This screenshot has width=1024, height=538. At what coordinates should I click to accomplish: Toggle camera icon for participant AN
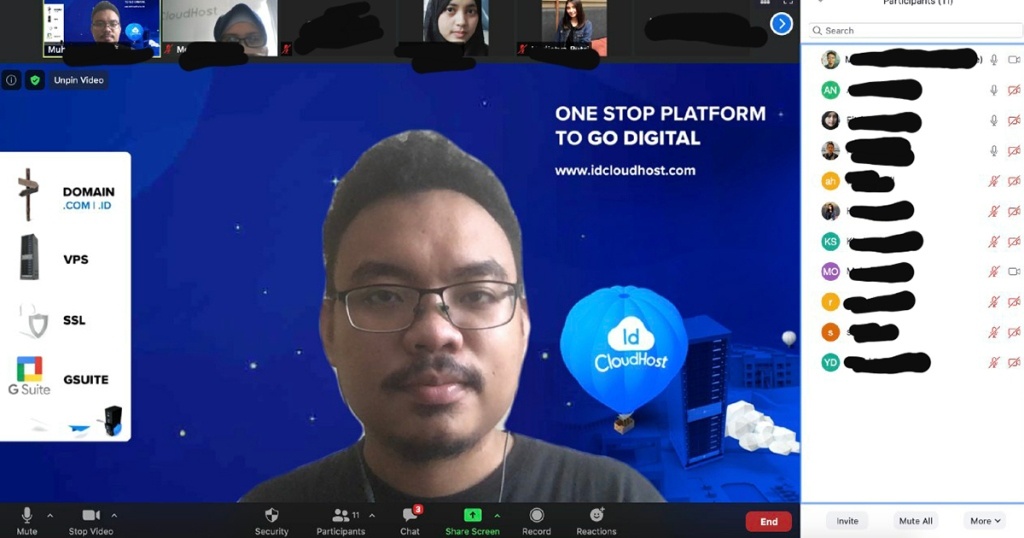click(1014, 90)
